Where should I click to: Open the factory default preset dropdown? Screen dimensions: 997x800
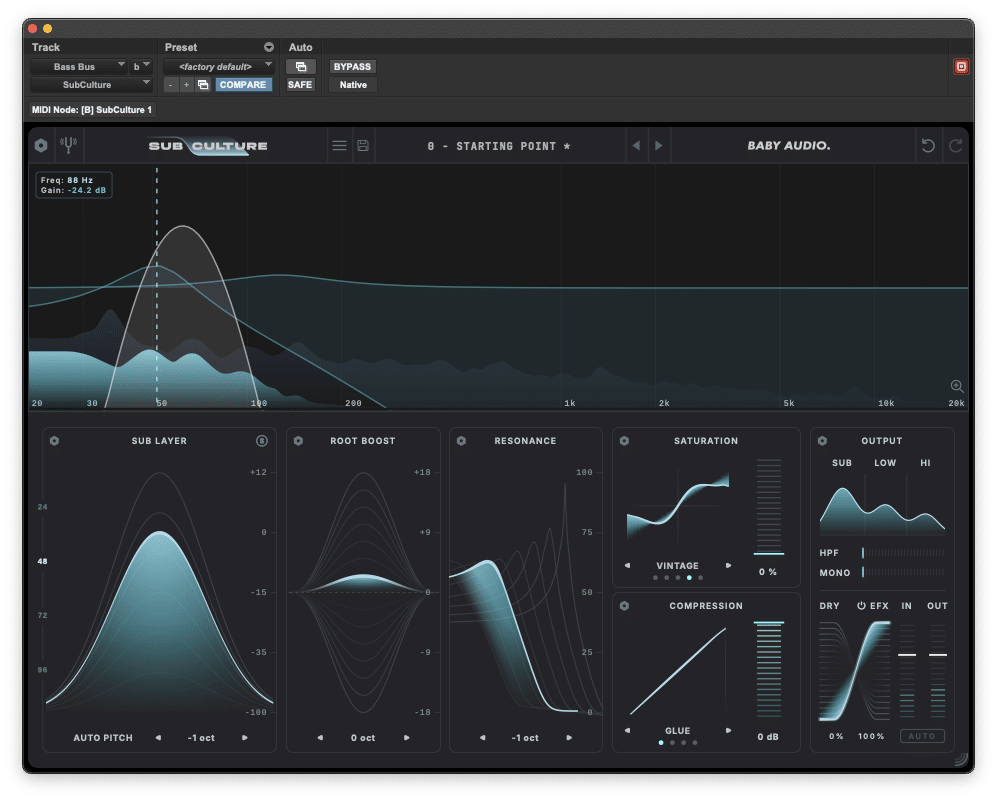[x=219, y=66]
